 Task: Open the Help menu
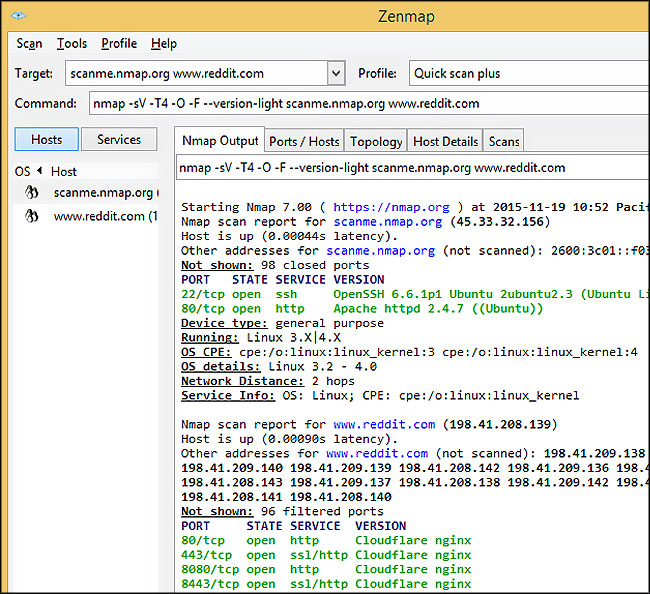point(164,44)
